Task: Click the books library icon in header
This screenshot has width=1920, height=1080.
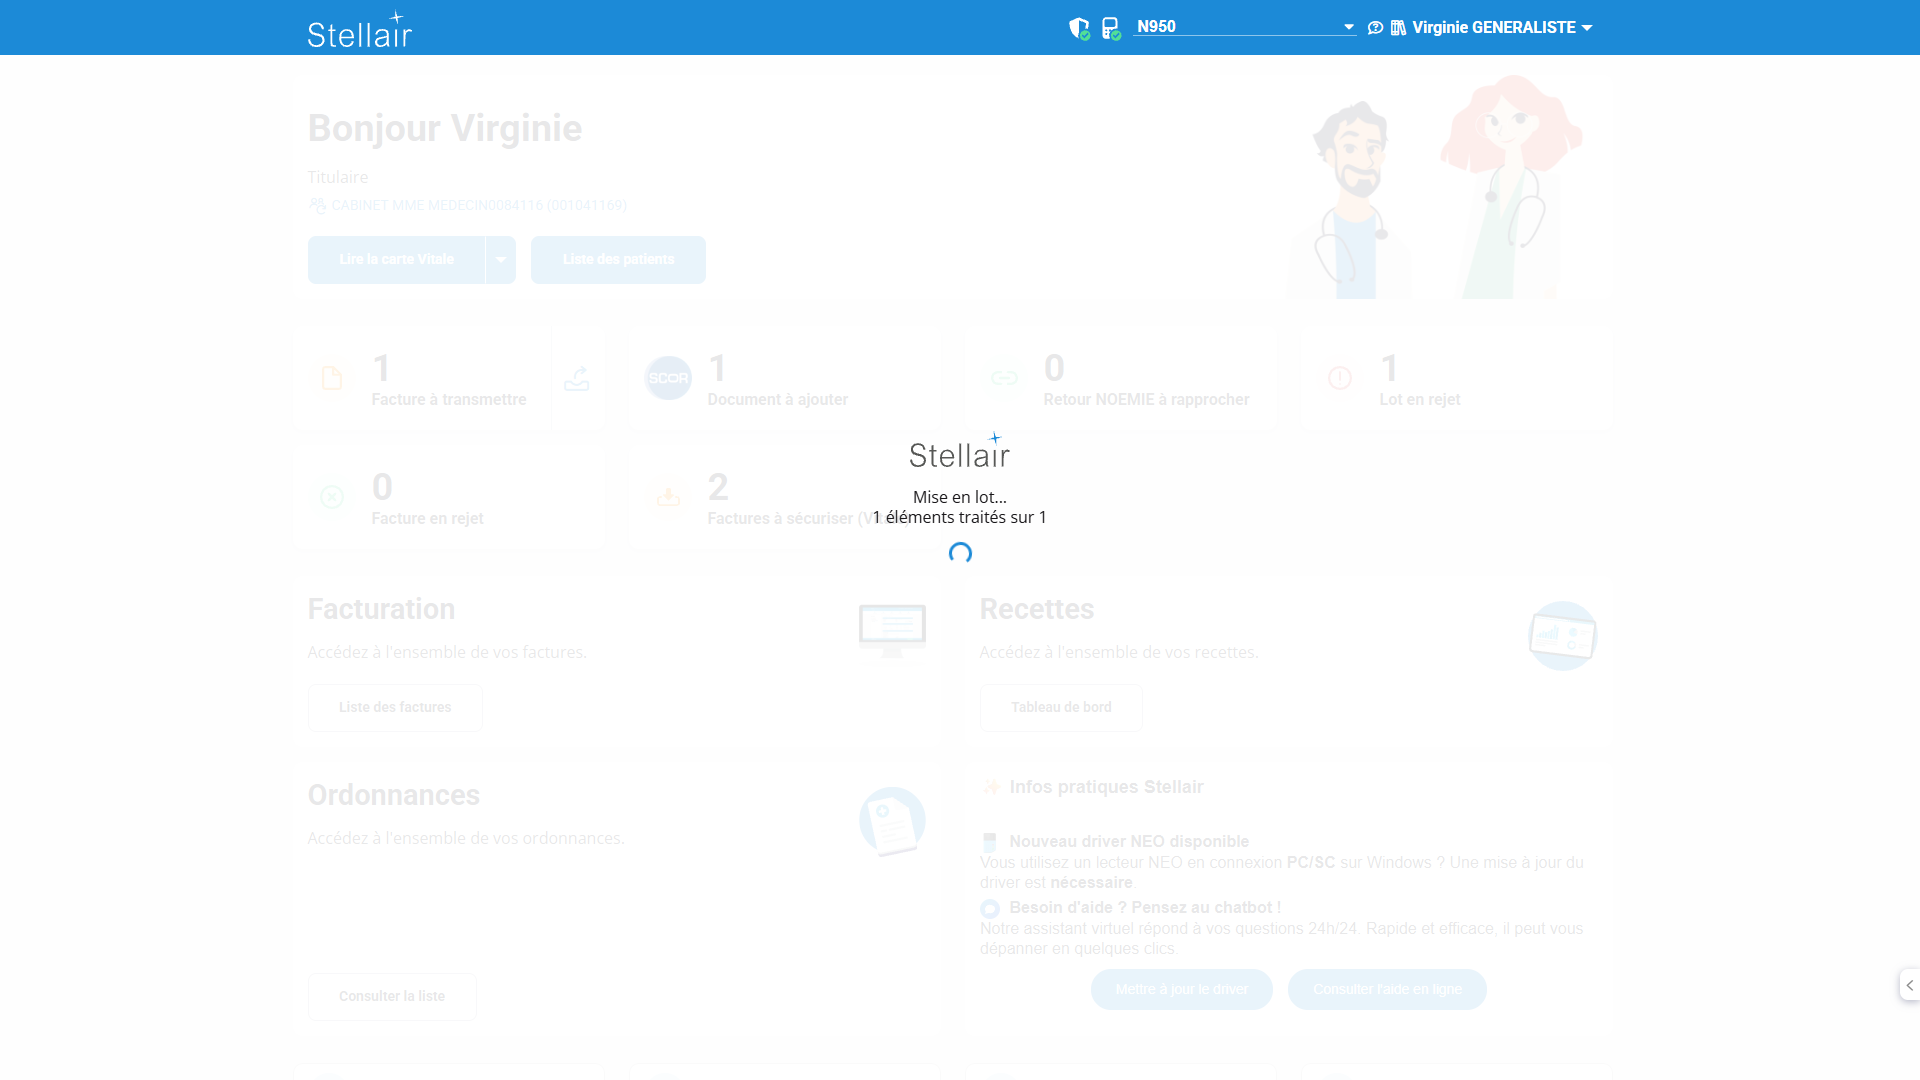Action: point(1398,28)
